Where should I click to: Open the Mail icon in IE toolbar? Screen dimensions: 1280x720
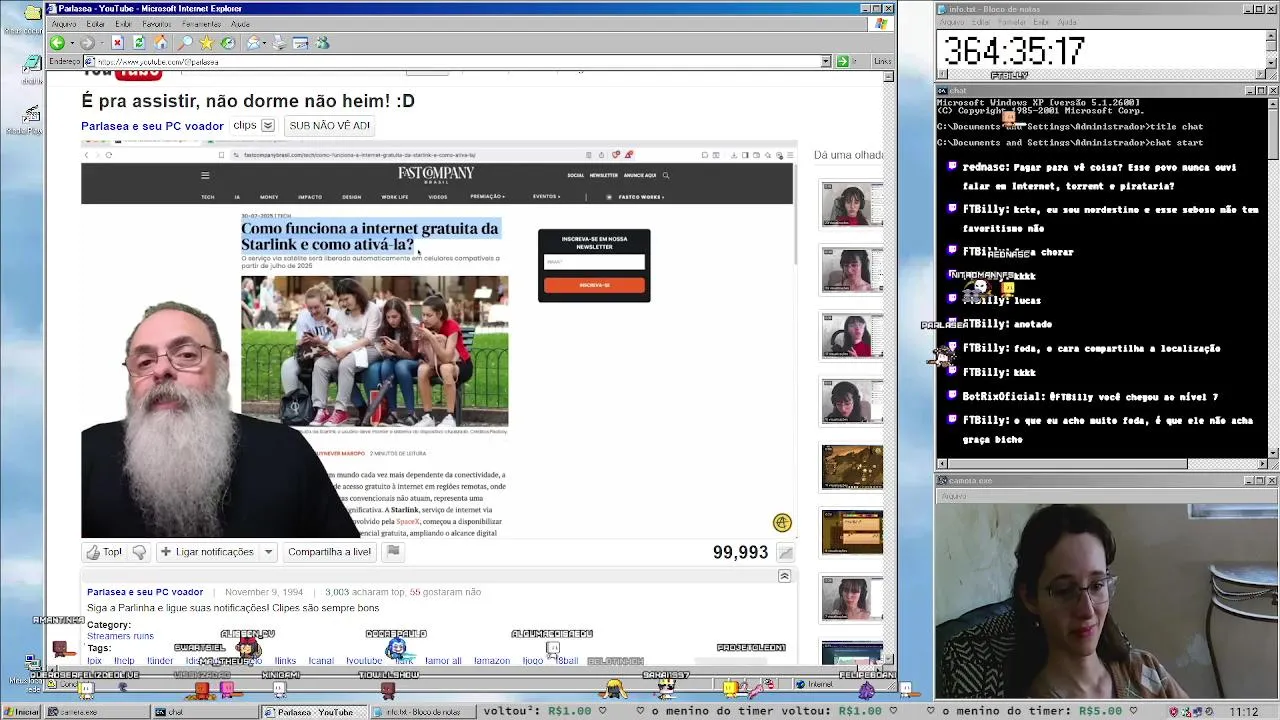253,43
